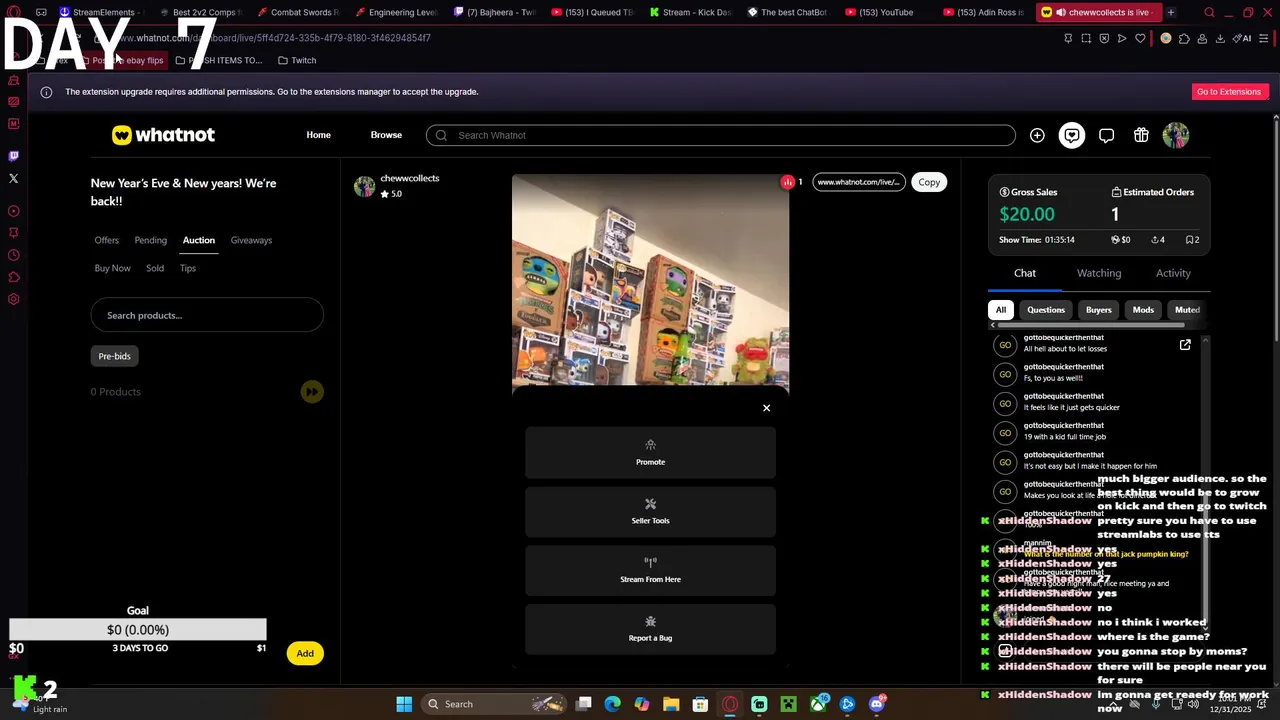Open the Offers tab
Screen dimensions: 1280x720
[x=107, y=240]
